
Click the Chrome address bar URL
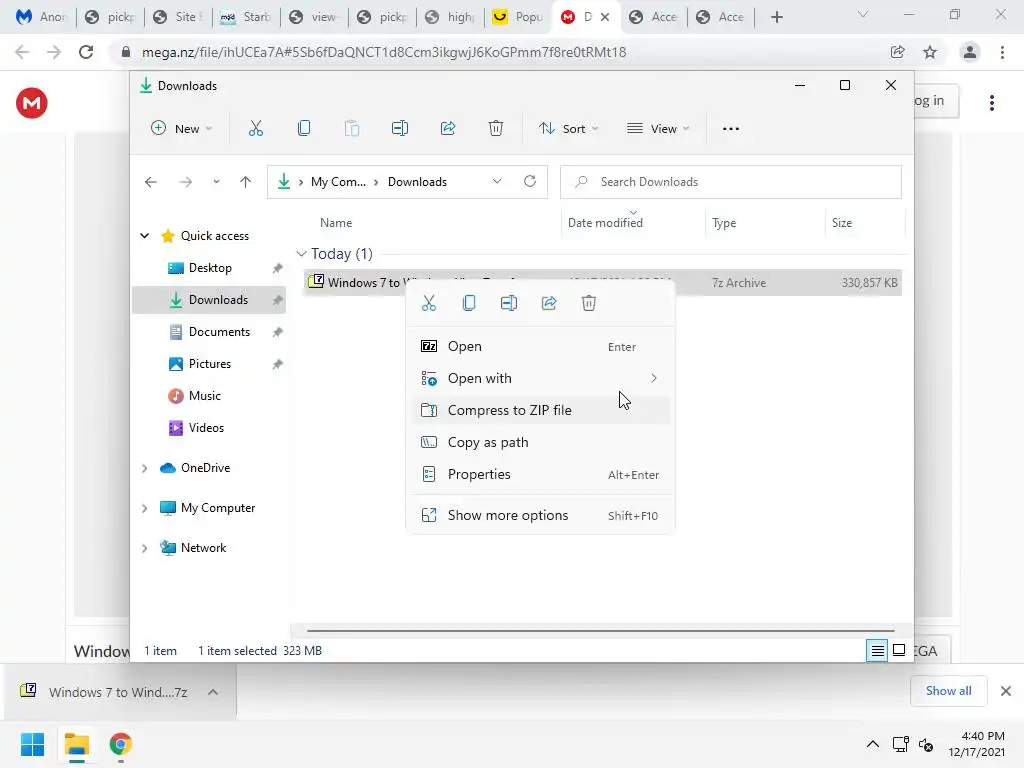(x=384, y=52)
